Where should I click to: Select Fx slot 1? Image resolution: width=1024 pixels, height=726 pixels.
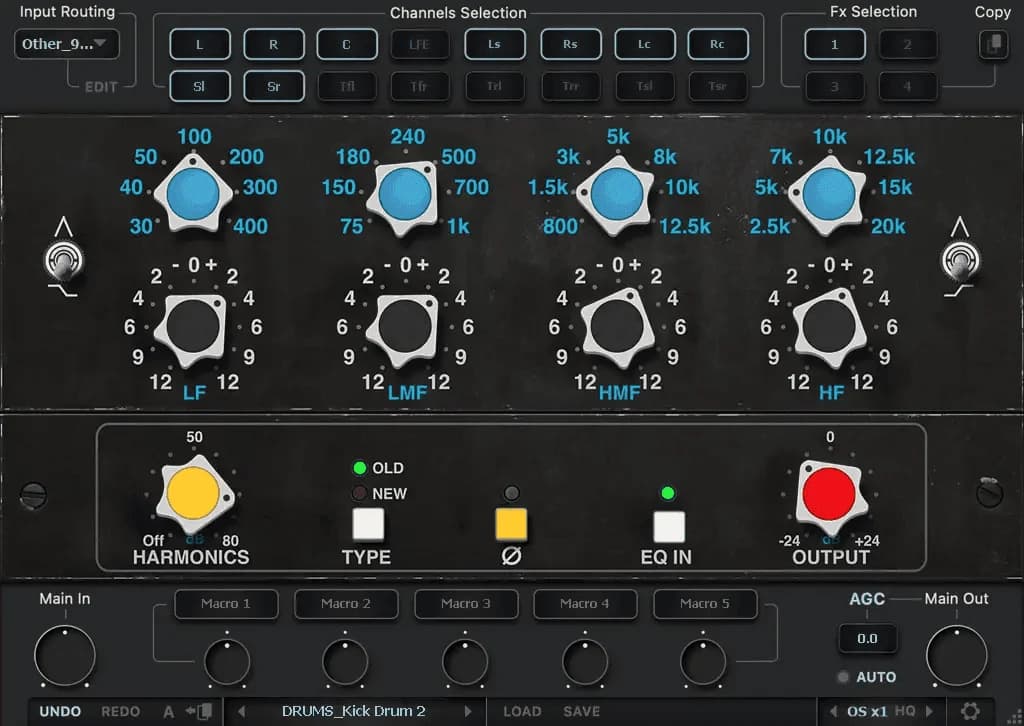(835, 45)
